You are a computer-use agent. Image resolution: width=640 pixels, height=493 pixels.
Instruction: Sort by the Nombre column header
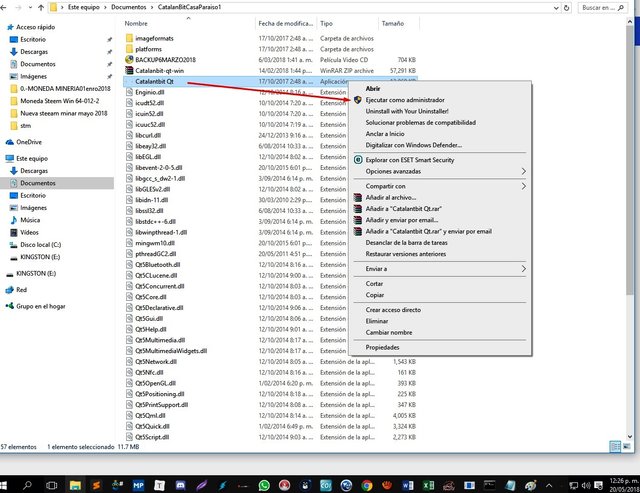pos(136,24)
